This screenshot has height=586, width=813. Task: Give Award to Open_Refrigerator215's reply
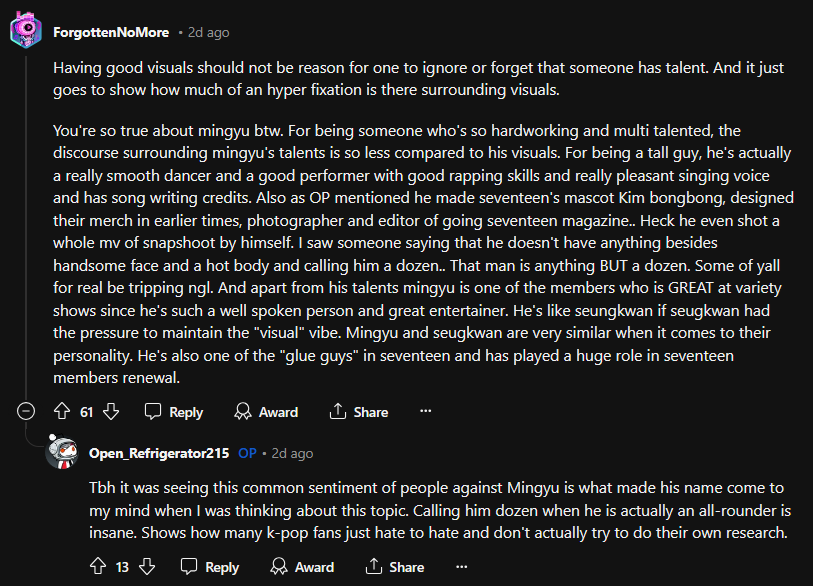pos(302,567)
